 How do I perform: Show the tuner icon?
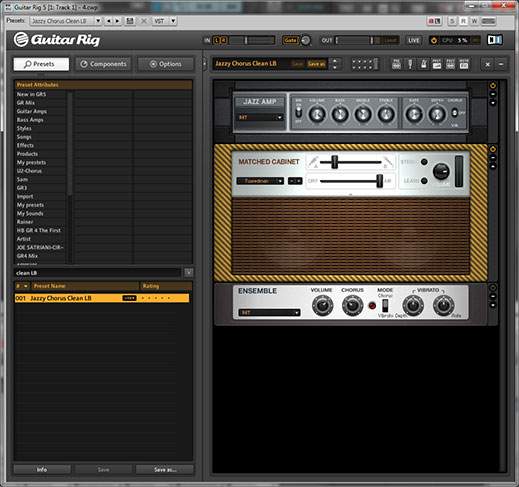click(x=410, y=64)
